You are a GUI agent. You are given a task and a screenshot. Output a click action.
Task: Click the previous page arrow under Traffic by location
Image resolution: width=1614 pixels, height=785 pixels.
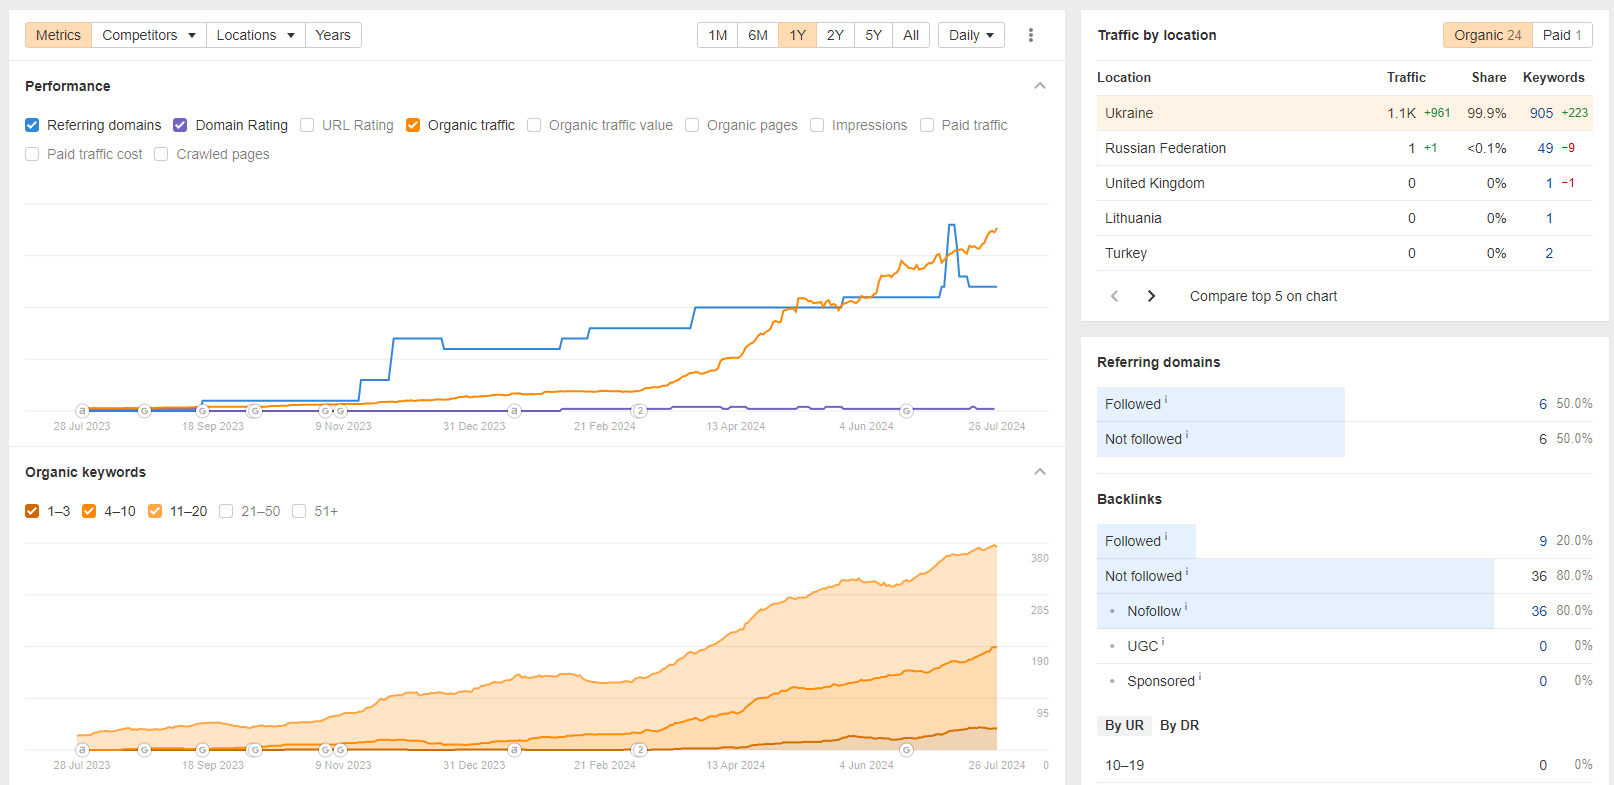tap(1115, 296)
